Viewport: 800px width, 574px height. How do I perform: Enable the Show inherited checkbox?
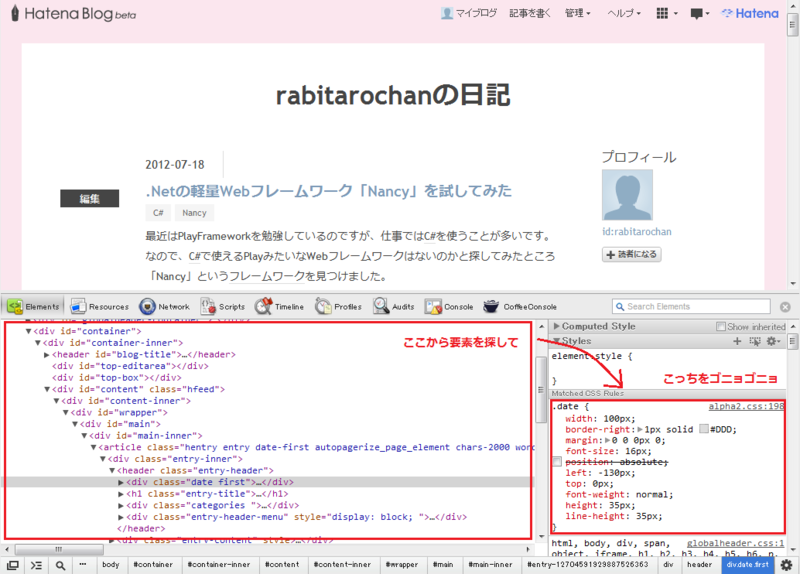tap(720, 327)
